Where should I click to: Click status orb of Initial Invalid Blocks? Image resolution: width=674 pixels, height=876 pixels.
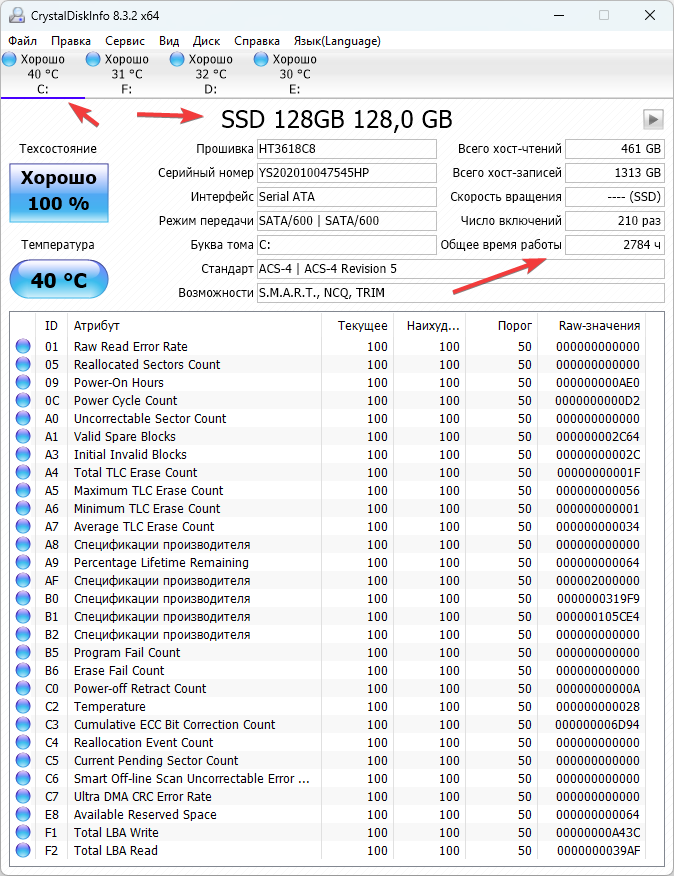tap(23, 454)
